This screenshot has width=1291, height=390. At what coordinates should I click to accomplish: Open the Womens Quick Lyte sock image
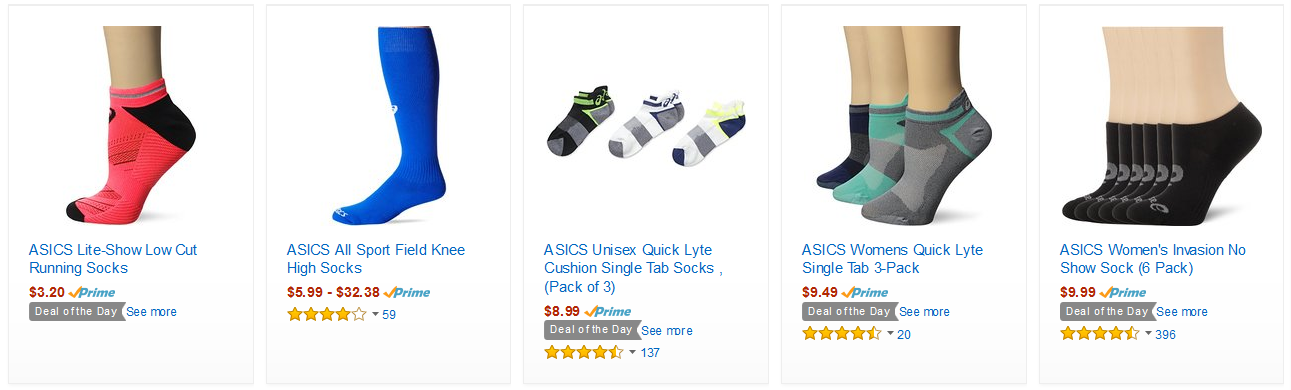tap(903, 125)
